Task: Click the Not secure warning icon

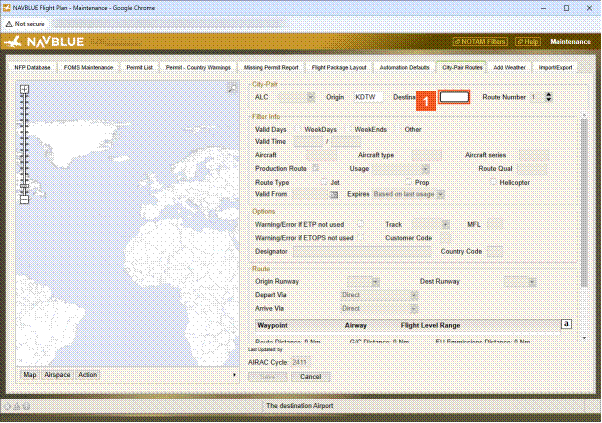Action: click(9, 24)
